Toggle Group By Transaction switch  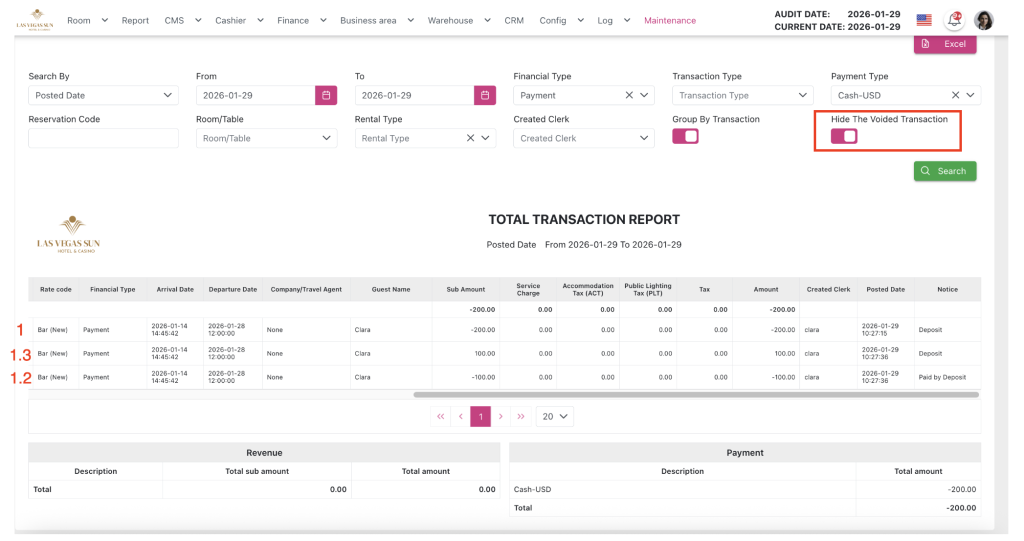click(685, 136)
